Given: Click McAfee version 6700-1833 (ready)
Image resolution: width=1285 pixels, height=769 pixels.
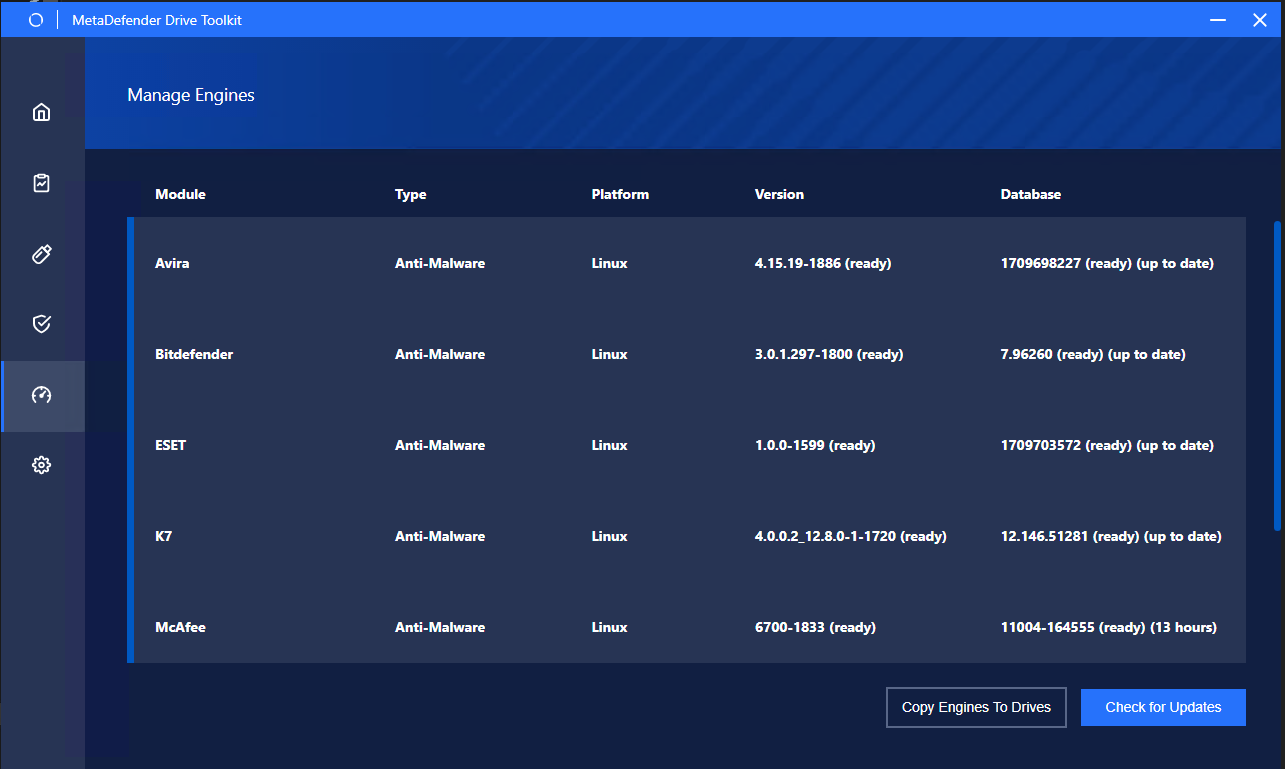Looking at the screenshot, I should [x=815, y=628].
